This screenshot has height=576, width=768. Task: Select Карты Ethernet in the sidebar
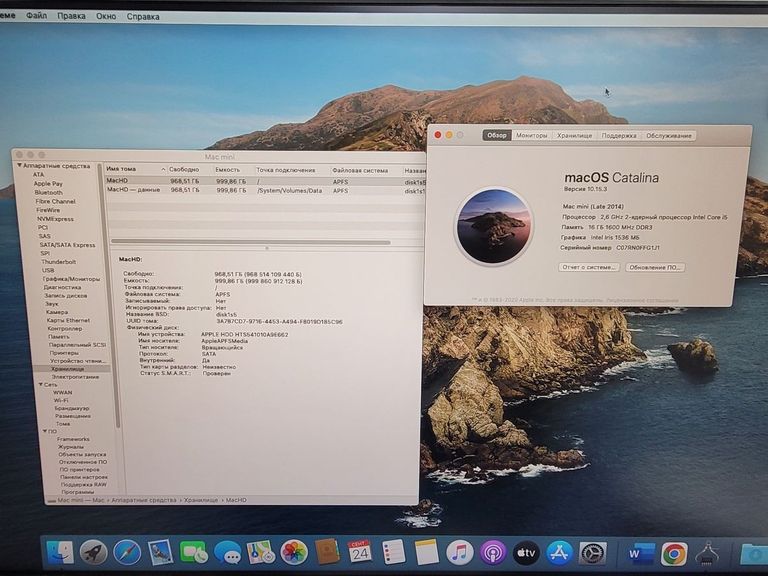68,320
